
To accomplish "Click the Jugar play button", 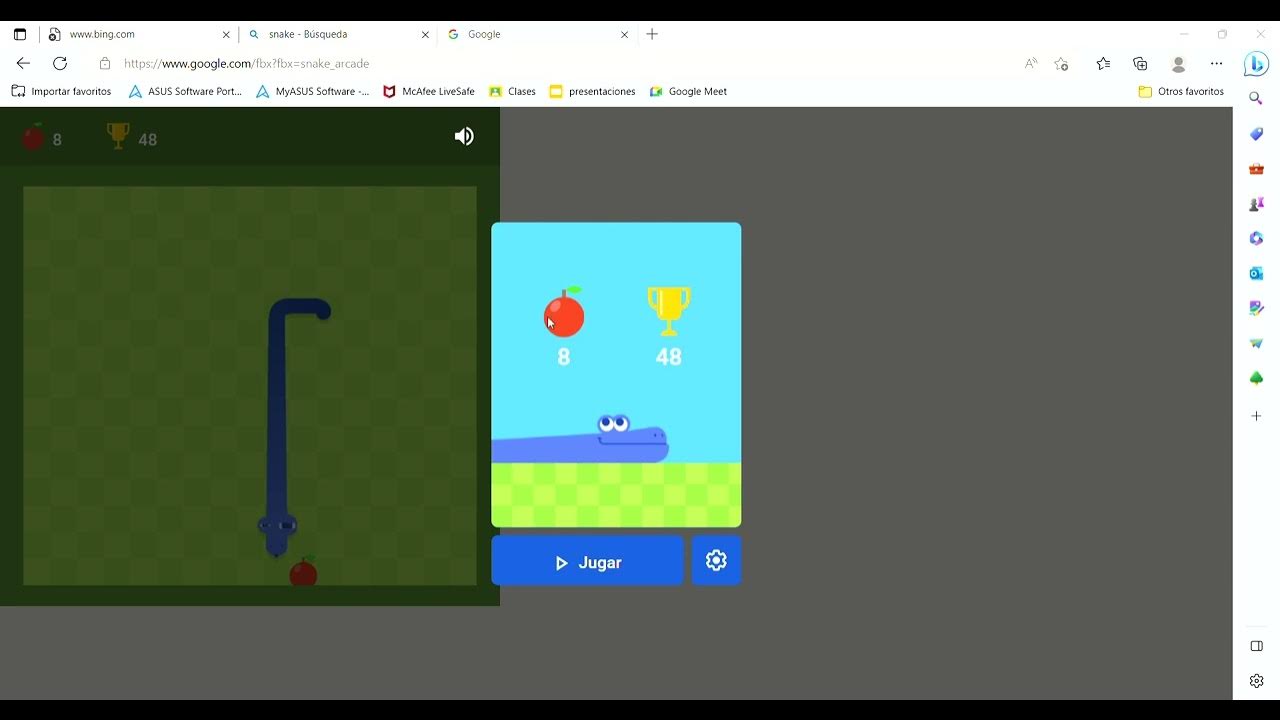I will [x=587, y=561].
